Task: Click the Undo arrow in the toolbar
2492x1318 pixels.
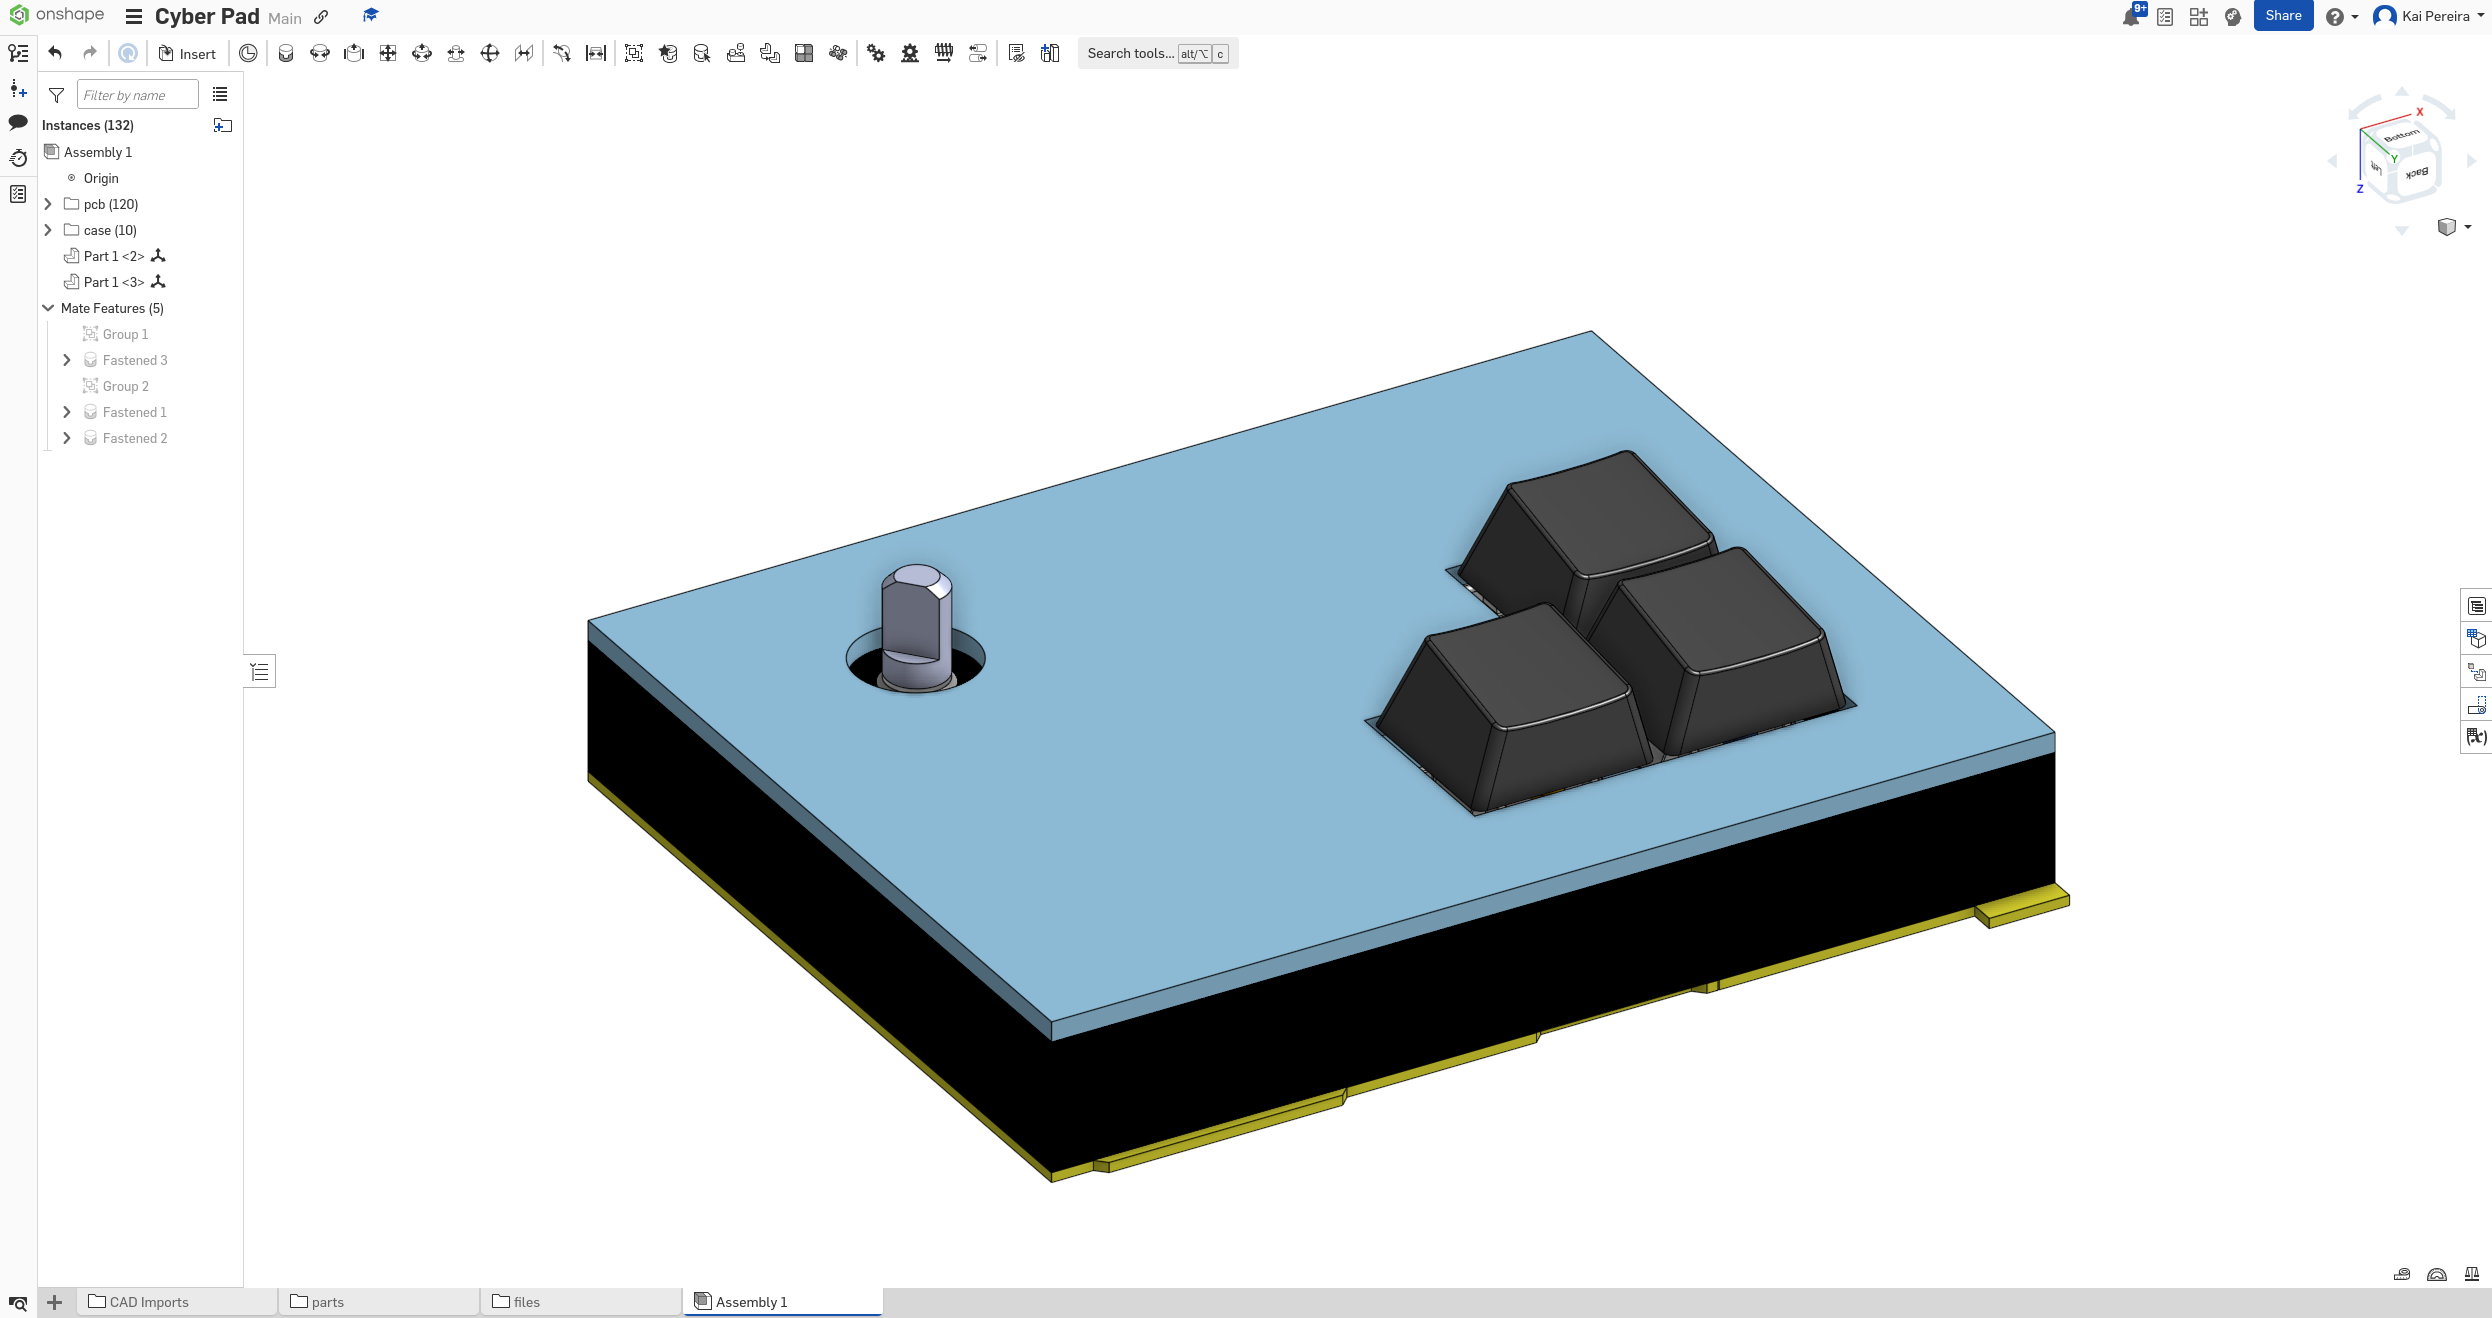Action: [55, 53]
